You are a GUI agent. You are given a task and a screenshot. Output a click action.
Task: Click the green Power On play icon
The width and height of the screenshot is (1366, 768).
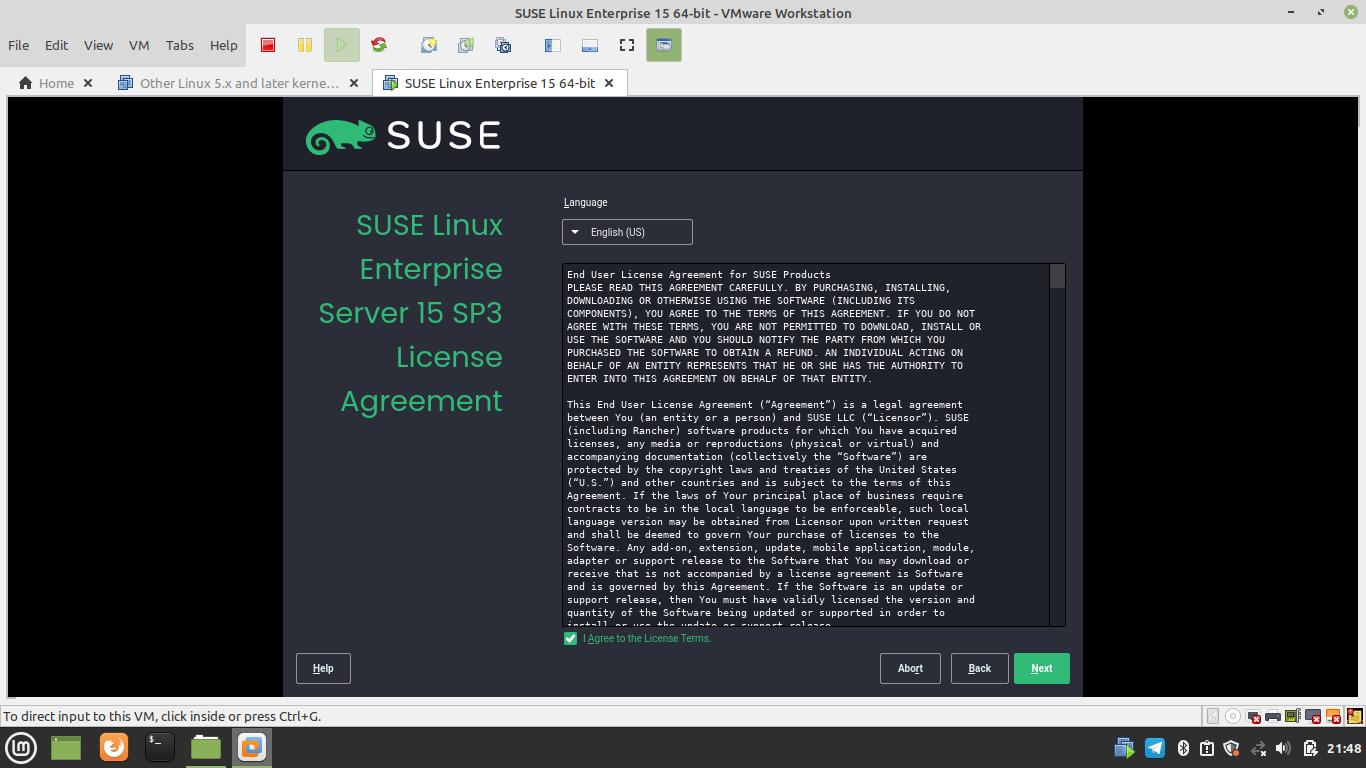[341, 45]
